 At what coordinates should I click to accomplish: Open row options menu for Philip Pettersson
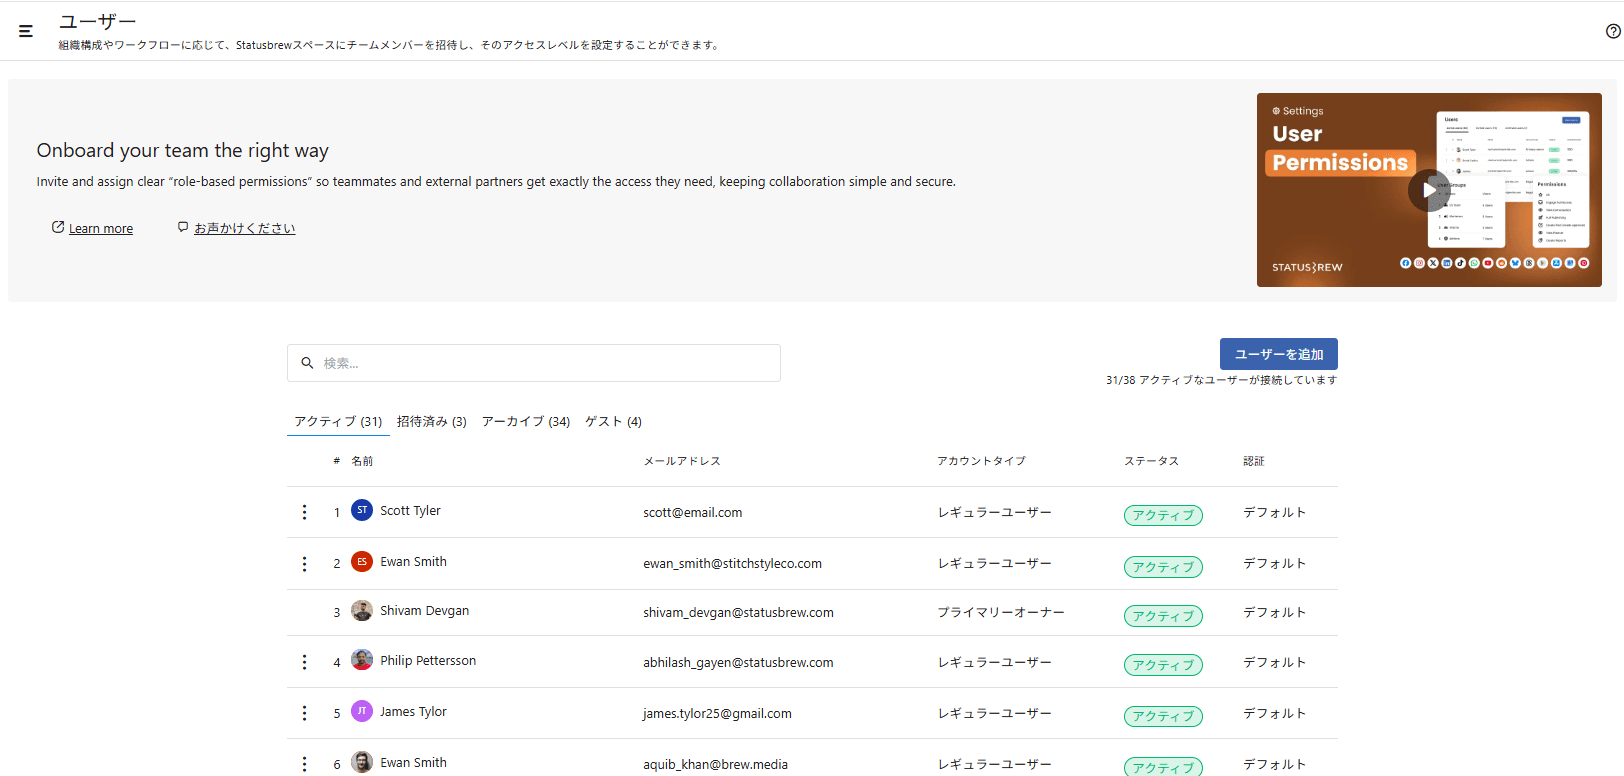pos(304,662)
